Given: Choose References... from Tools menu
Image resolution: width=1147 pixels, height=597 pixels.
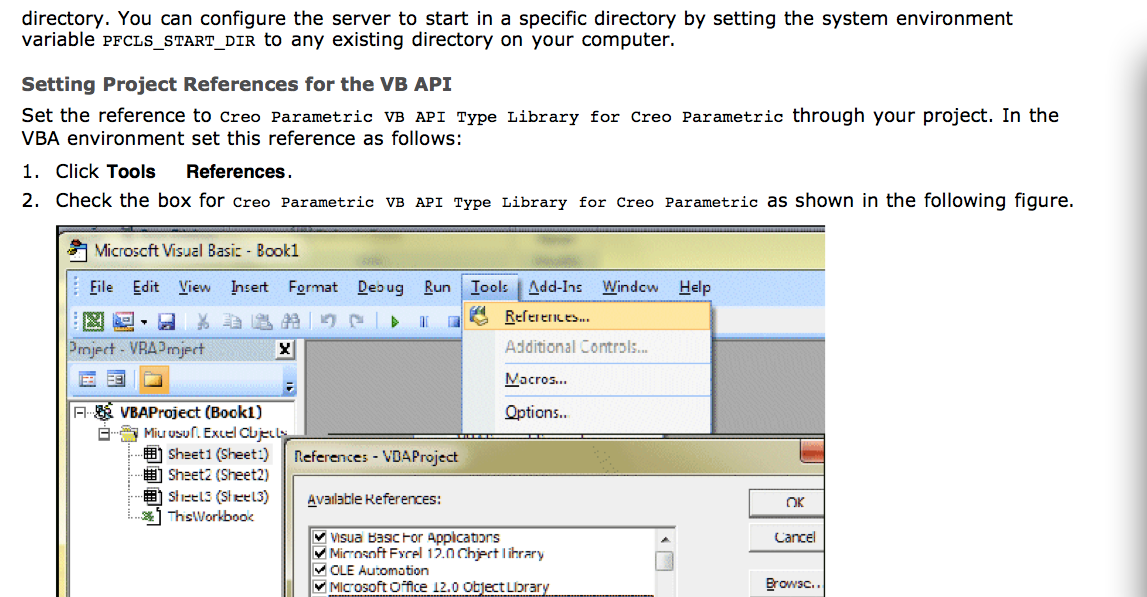Looking at the screenshot, I should point(587,316).
